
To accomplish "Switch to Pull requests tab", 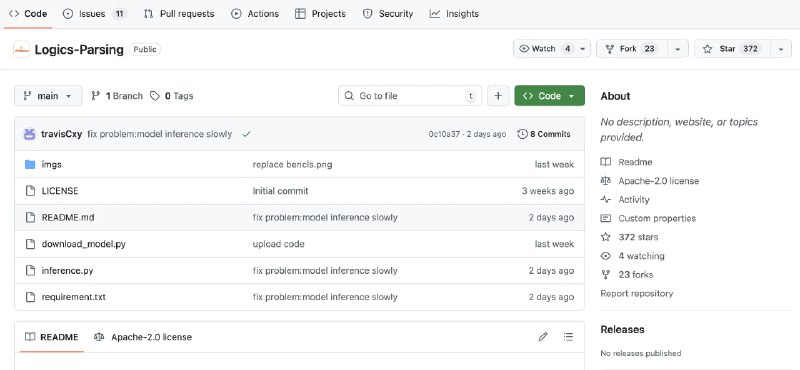I will coord(179,14).
